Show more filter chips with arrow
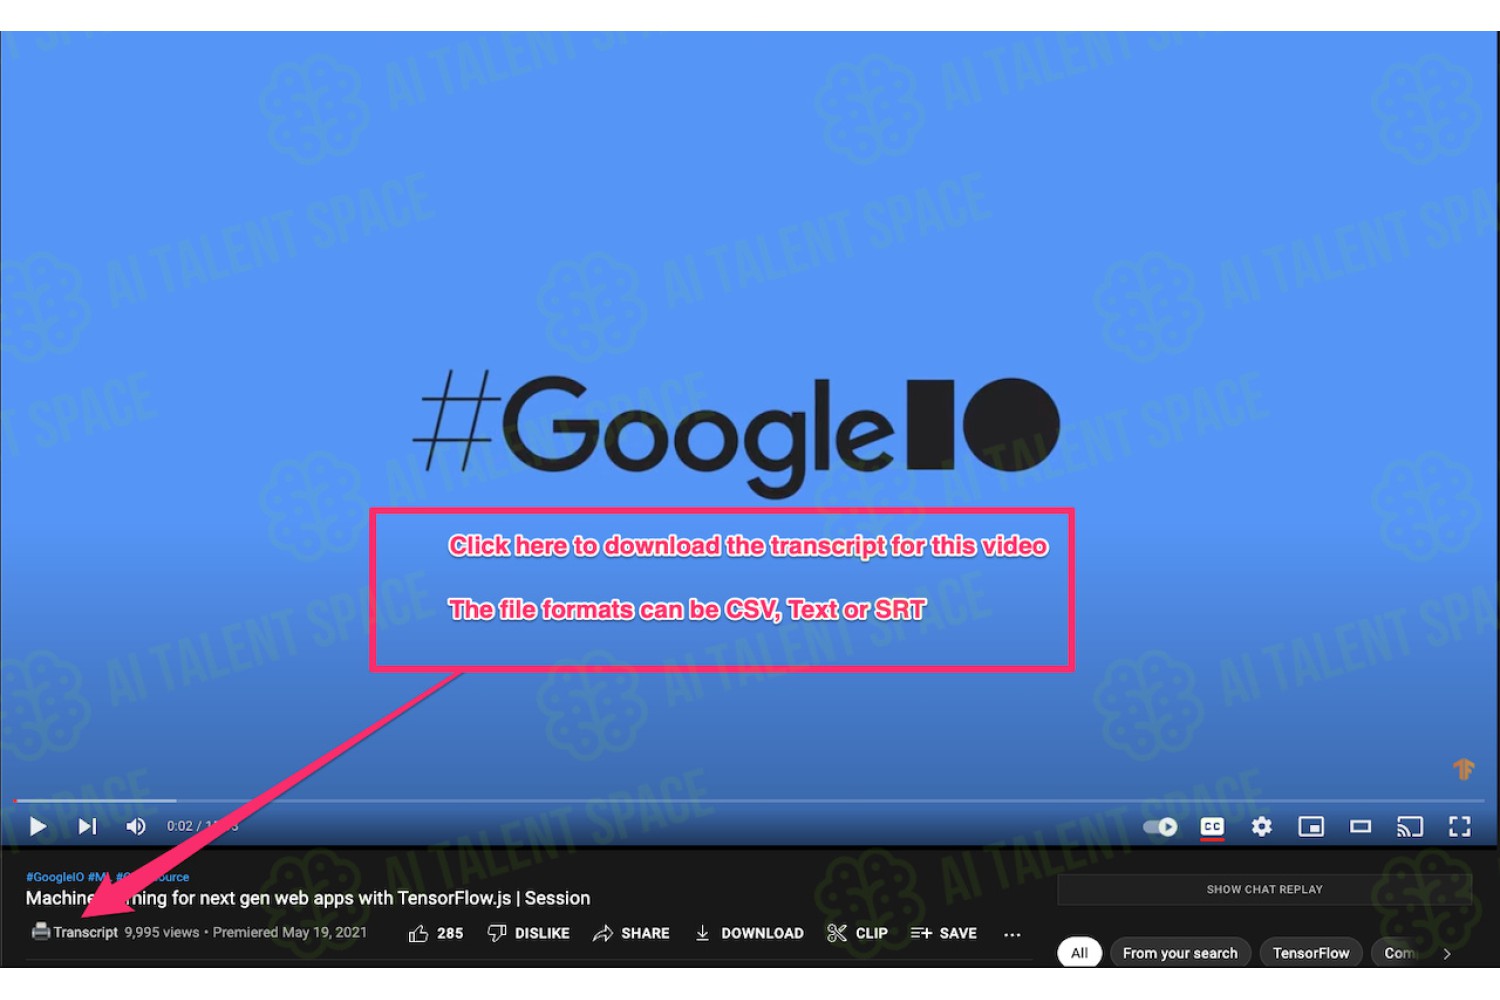 (1447, 954)
